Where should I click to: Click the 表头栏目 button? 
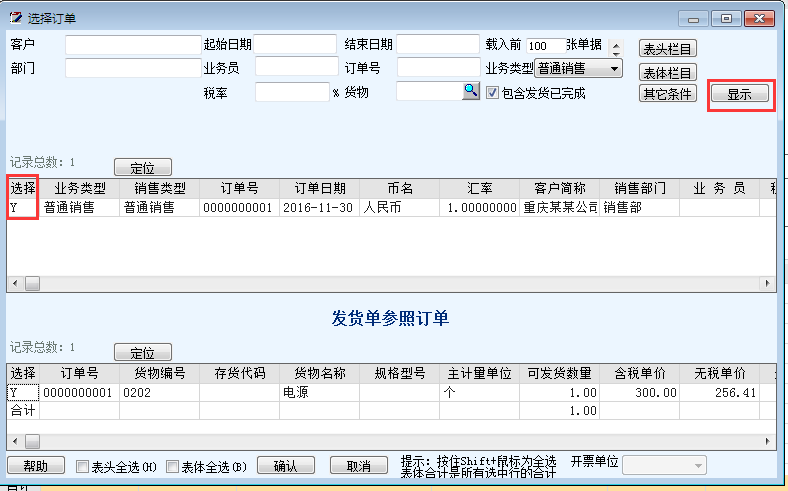[x=667, y=48]
